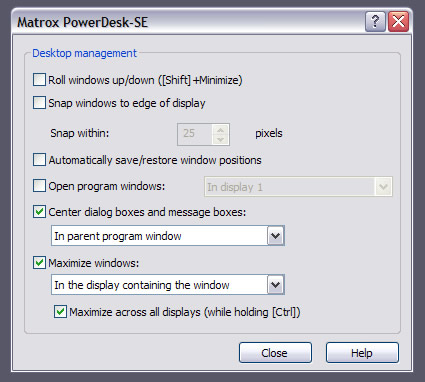
Task: Increase Snap within value with up arrow
Action: 220,129
